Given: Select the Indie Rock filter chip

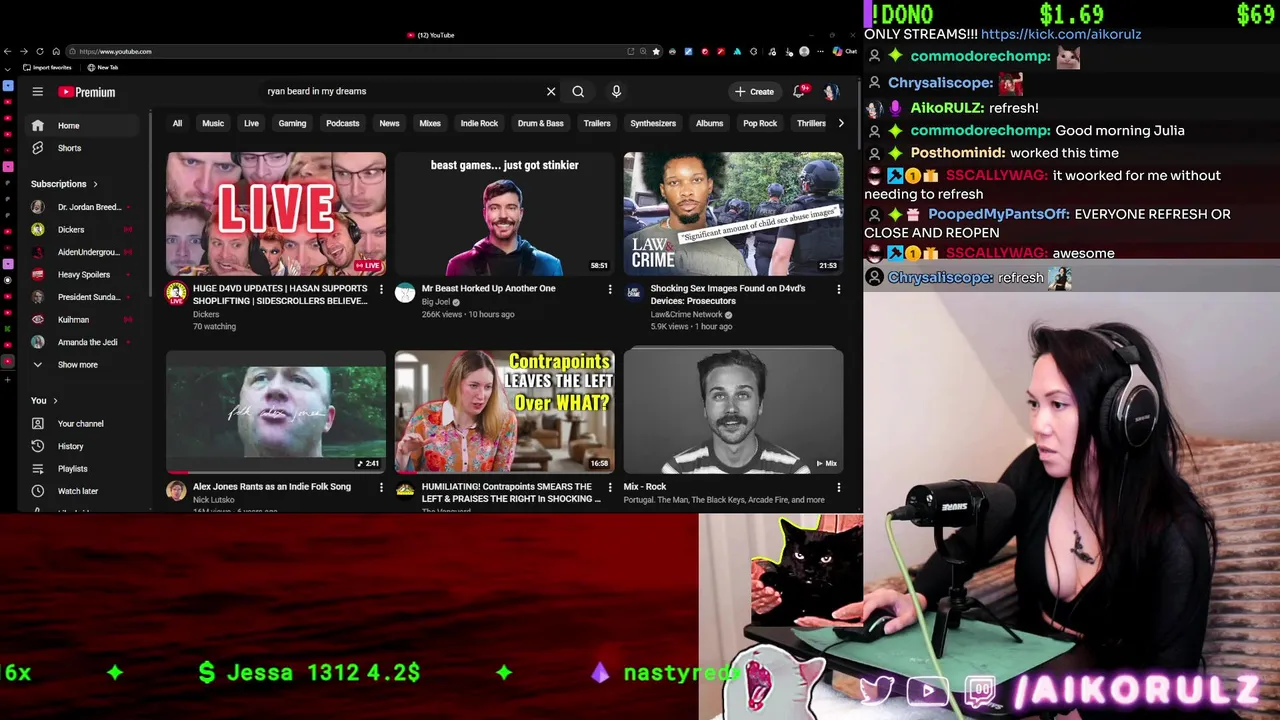Looking at the screenshot, I should click(479, 123).
